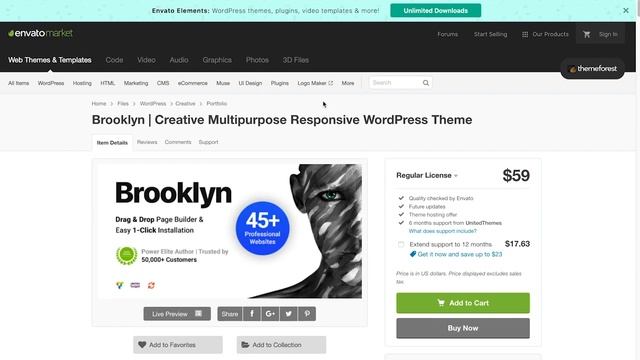Open UI Design submenu item
This screenshot has height=360, width=640.
coord(250,83)
